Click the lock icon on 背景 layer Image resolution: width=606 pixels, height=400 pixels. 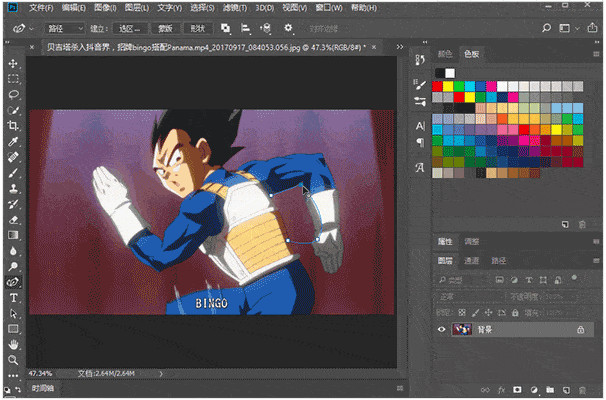tap(581, 329)
